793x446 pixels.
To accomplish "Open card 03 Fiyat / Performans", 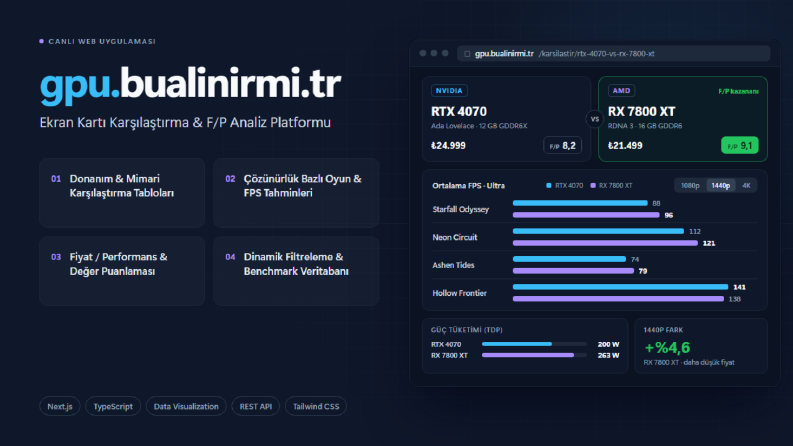I will point(122,271).
